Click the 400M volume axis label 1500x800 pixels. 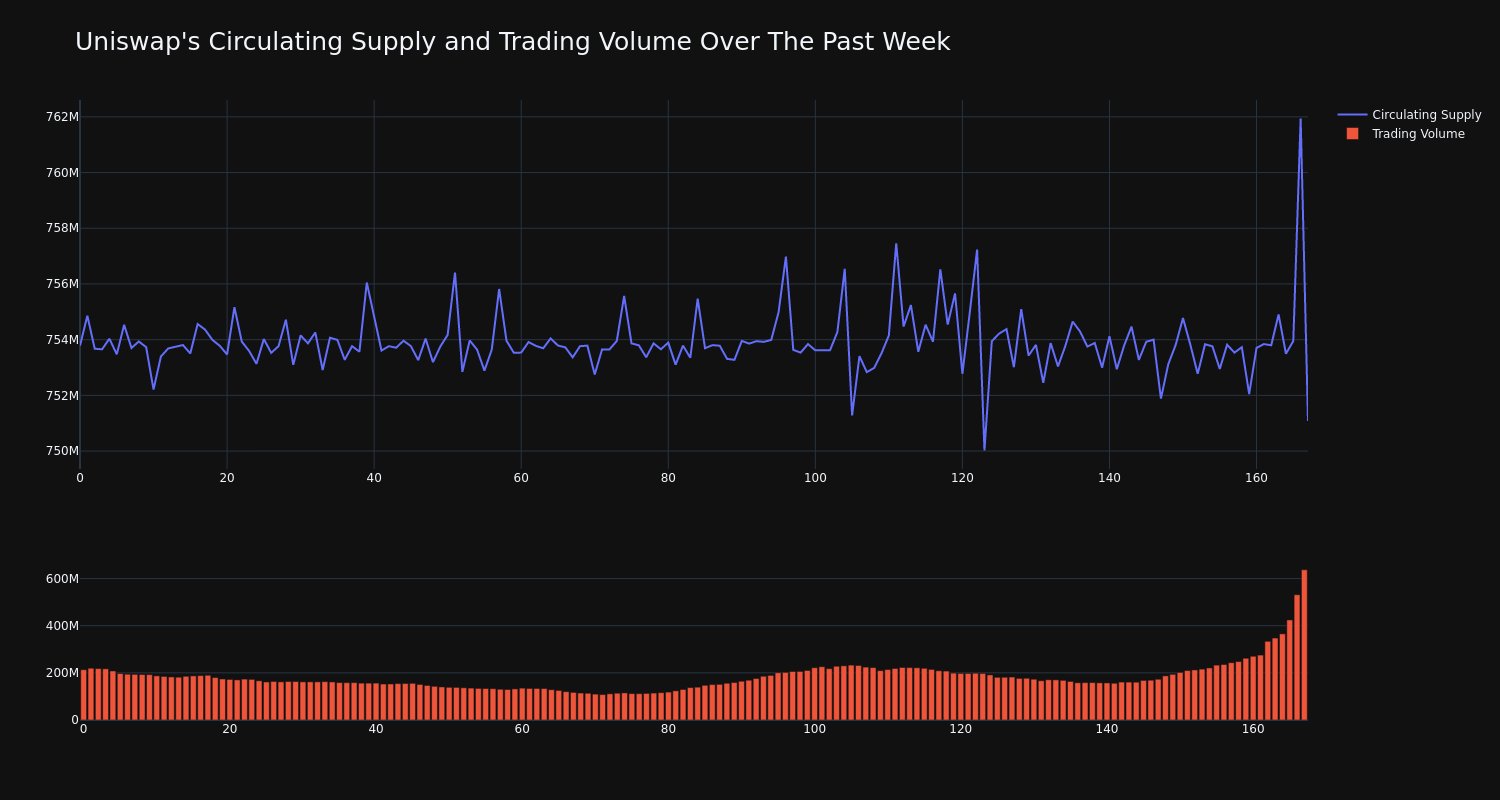coord(62,626)
